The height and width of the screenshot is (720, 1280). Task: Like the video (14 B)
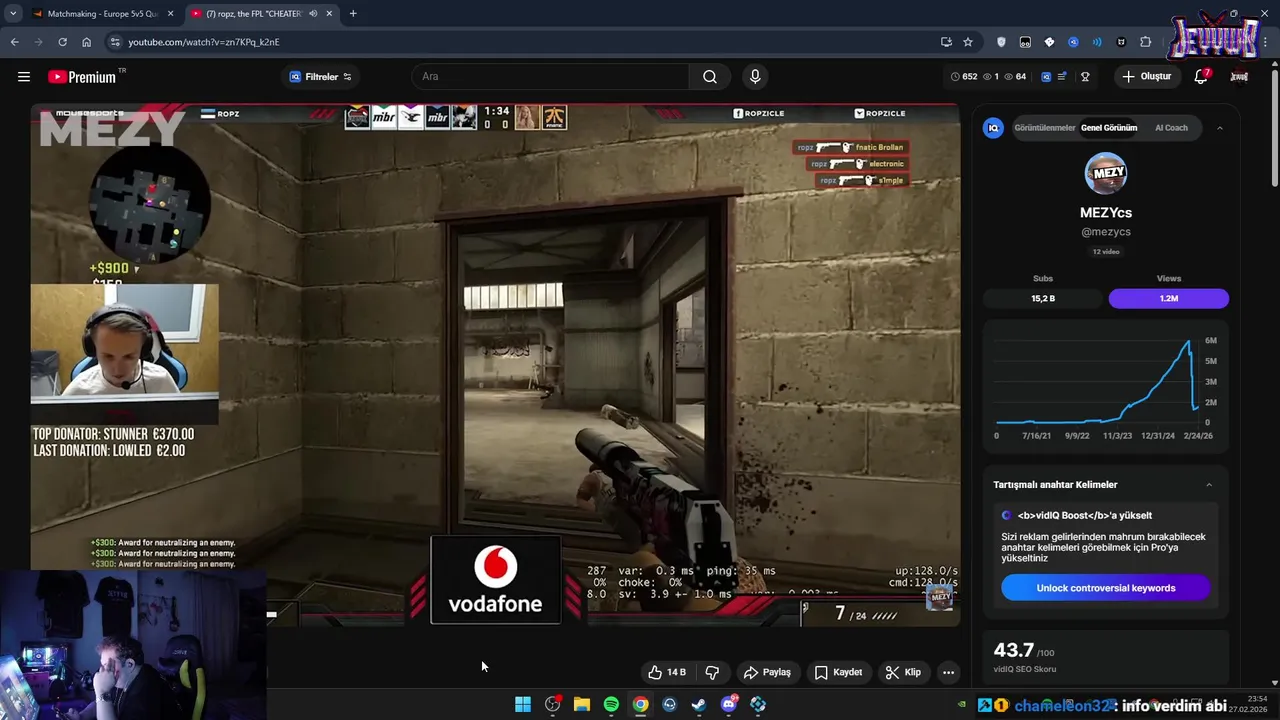(x=667, y=673)
